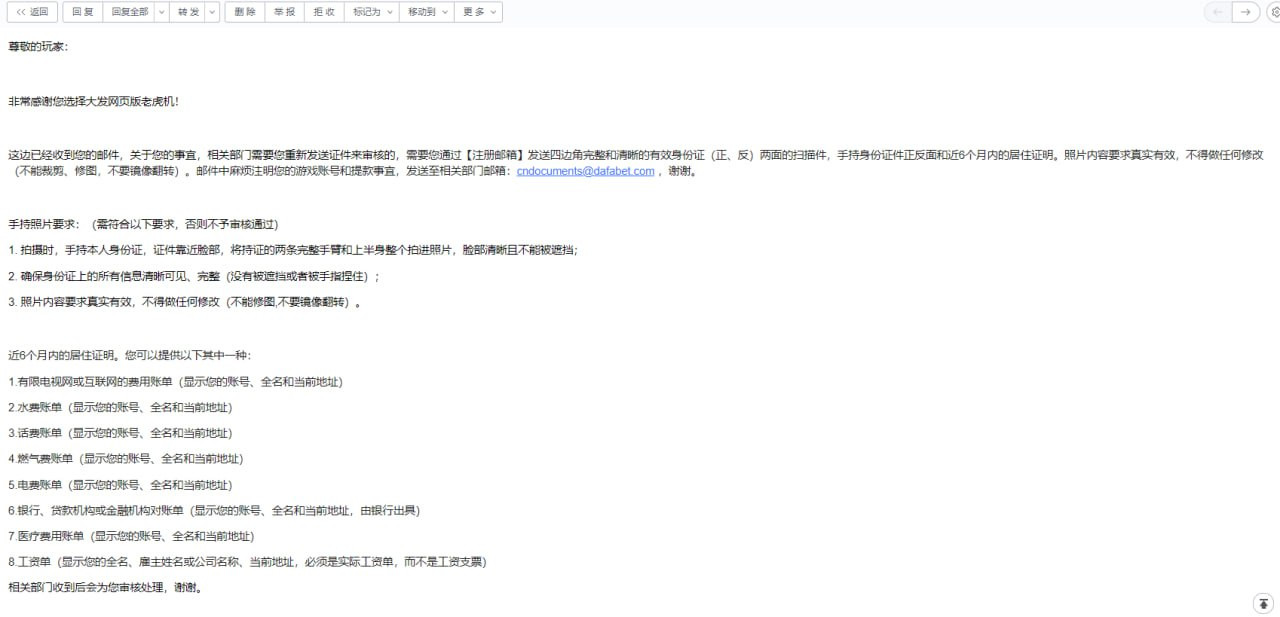Reject the sender with 拒收
Screen dimensions: 1280x617
pyautogui.click(x=324, y=12)
